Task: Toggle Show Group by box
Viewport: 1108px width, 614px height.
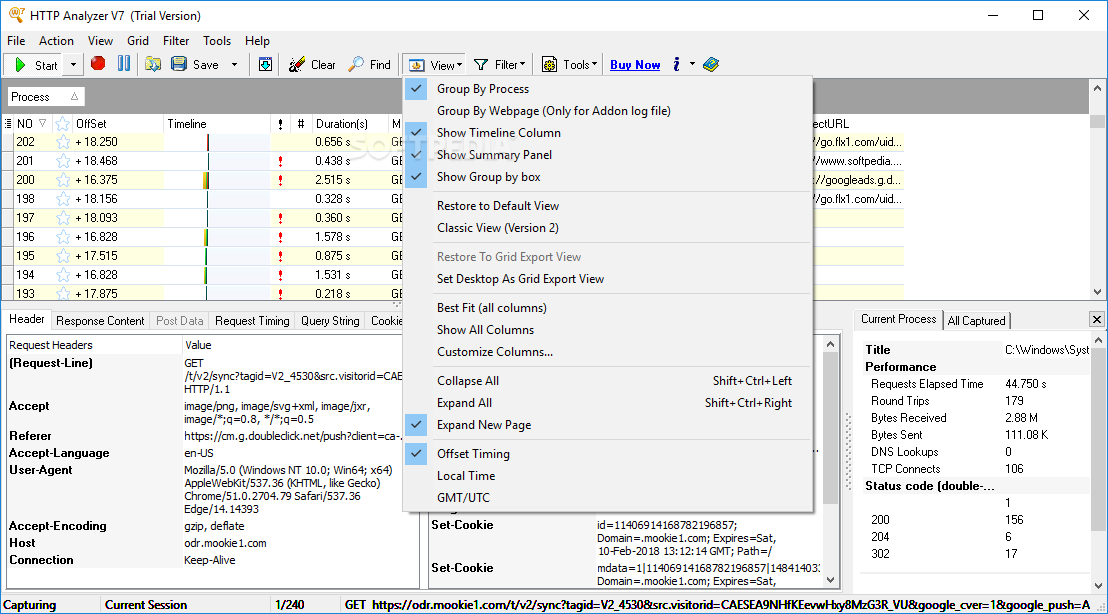Action: tap(488, 177)
